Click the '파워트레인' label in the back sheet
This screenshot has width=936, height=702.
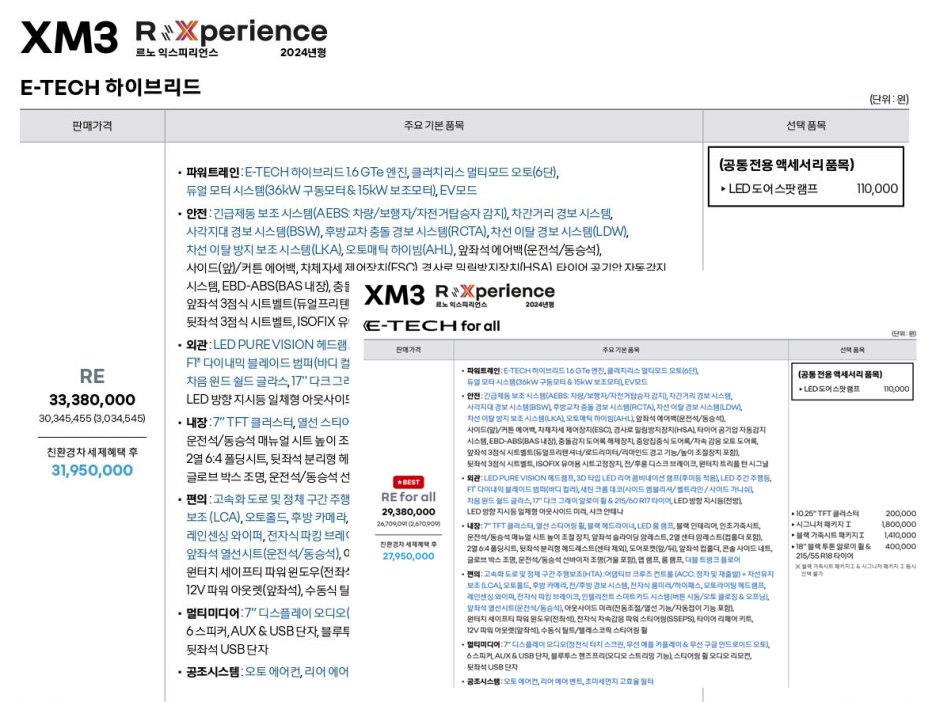213,173
